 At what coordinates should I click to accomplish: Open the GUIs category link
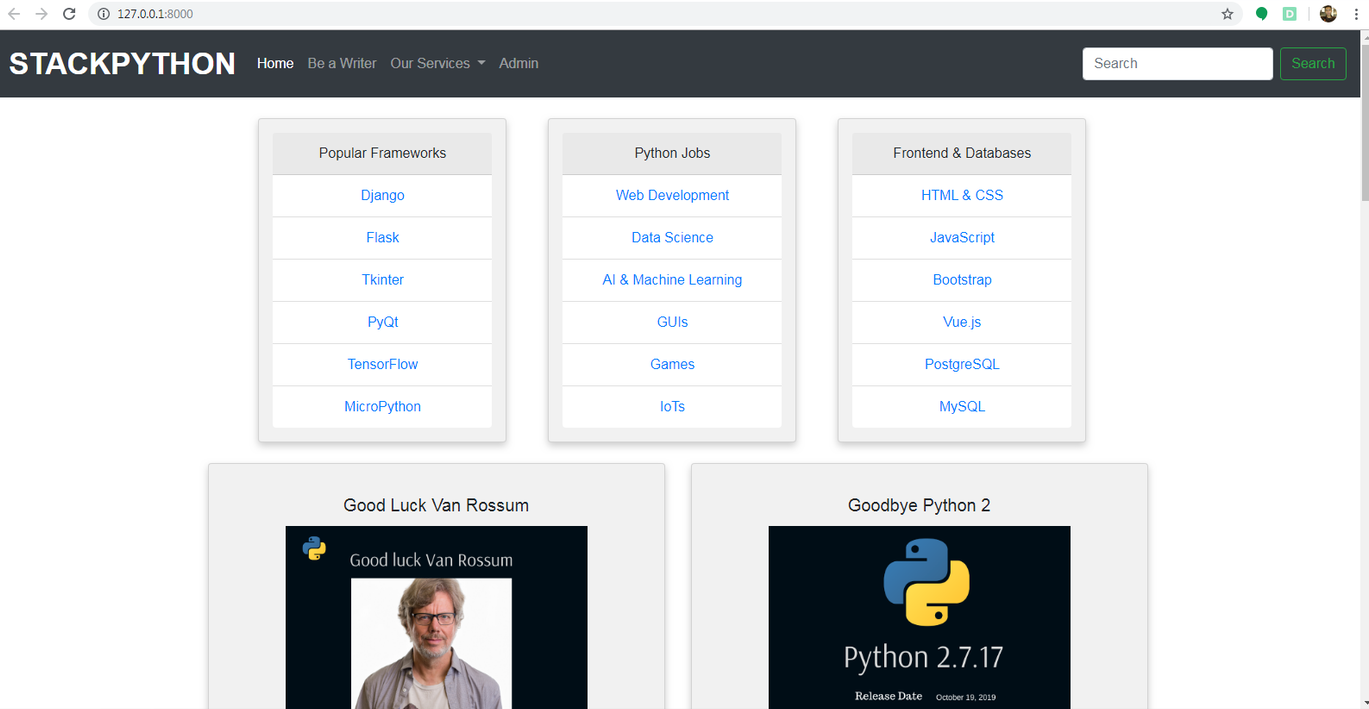click(672, 322)
